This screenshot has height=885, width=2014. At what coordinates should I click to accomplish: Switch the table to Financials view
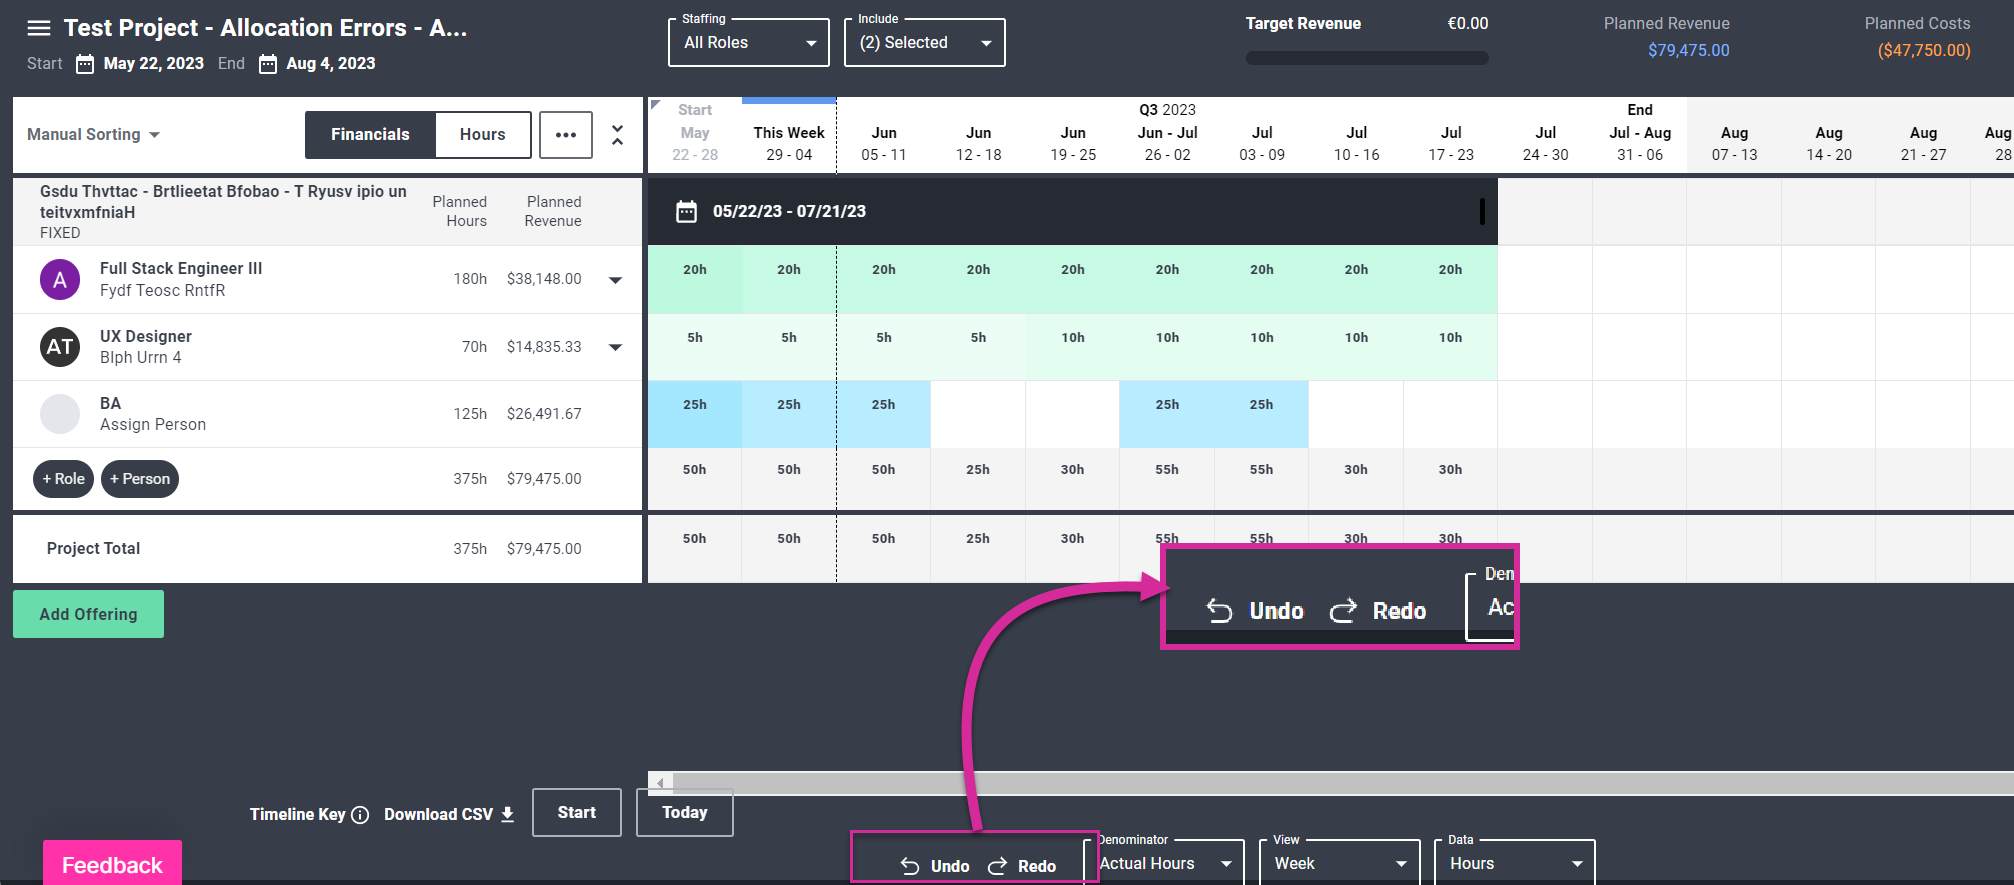370,135
